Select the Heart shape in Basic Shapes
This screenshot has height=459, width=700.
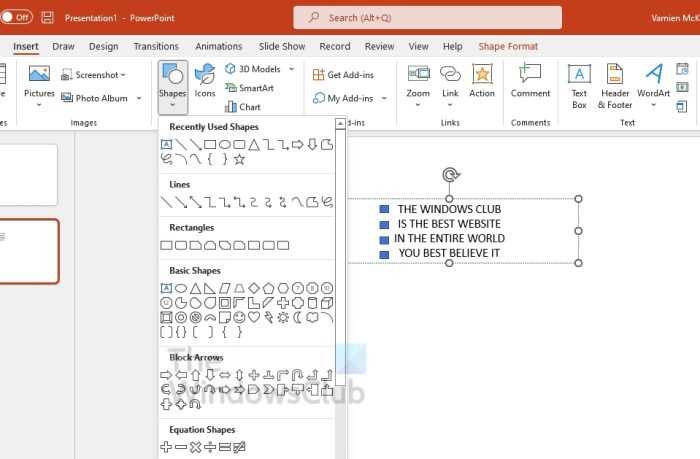tap(254, 317)
